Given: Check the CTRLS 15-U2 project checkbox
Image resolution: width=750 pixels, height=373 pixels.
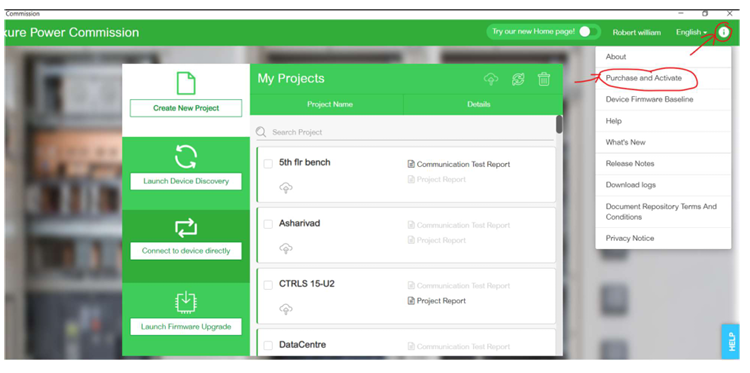Looking at the screenshot, I should pos(268,285).
